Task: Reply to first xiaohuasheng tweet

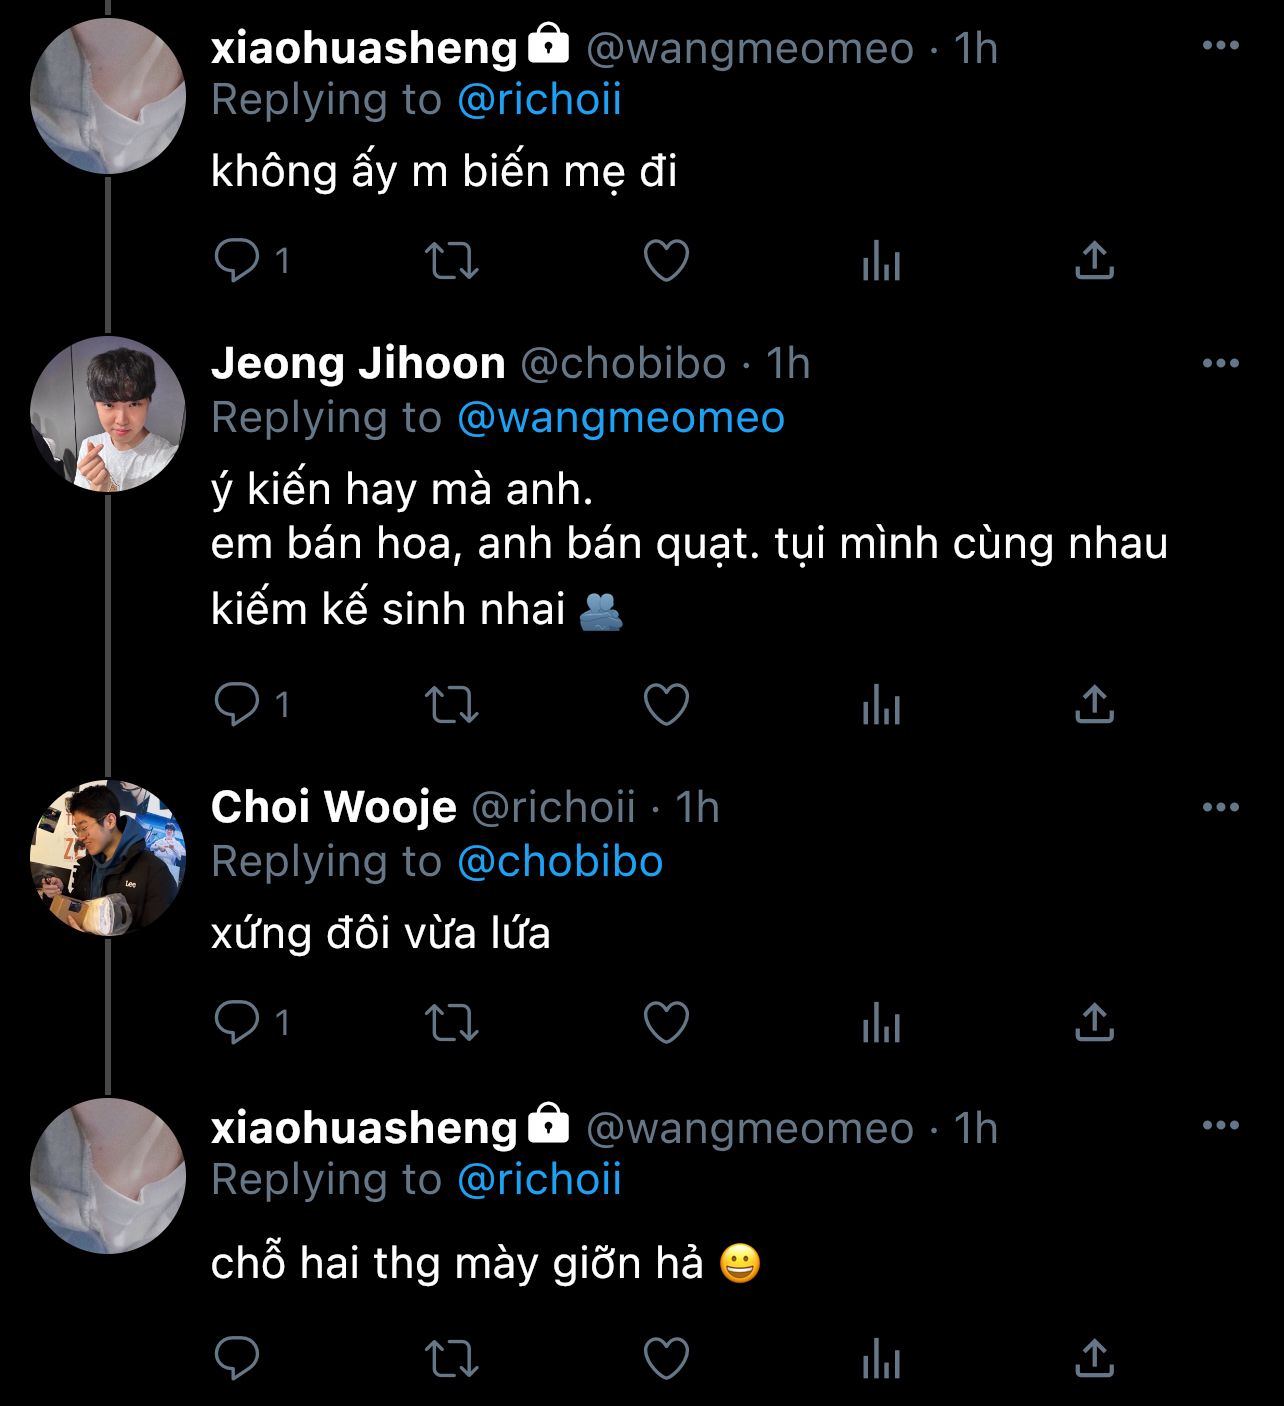Action: pos(237,261)
